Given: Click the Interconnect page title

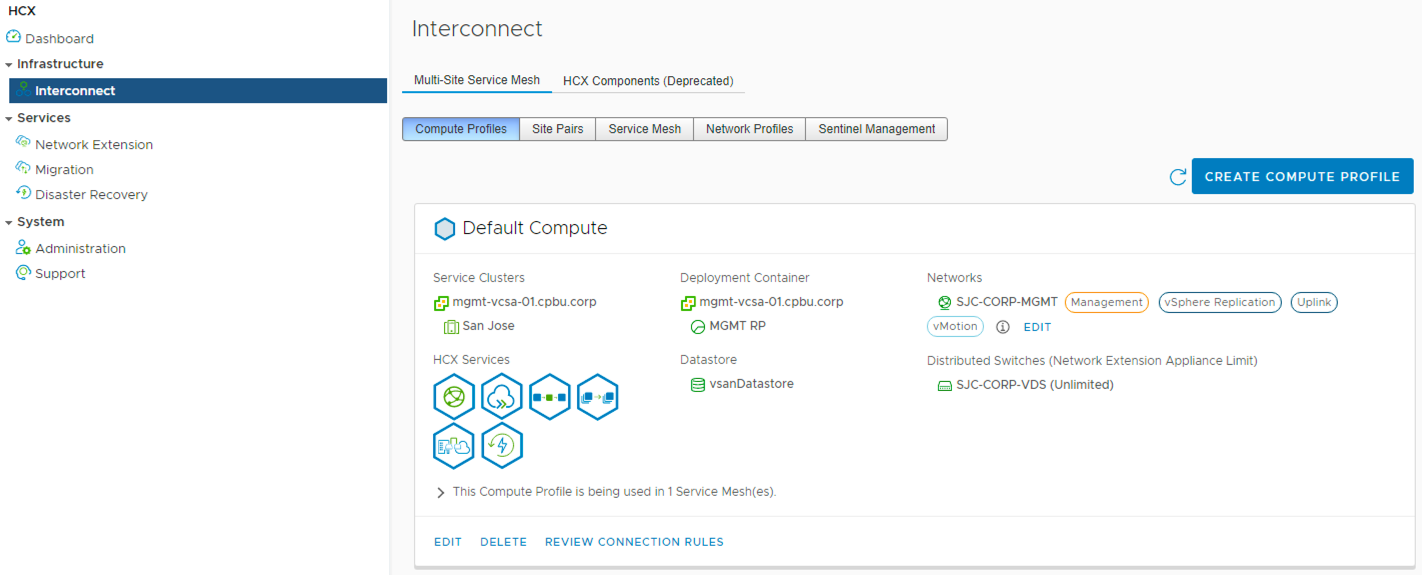Looking at the screenshot, I should (477, 29).
